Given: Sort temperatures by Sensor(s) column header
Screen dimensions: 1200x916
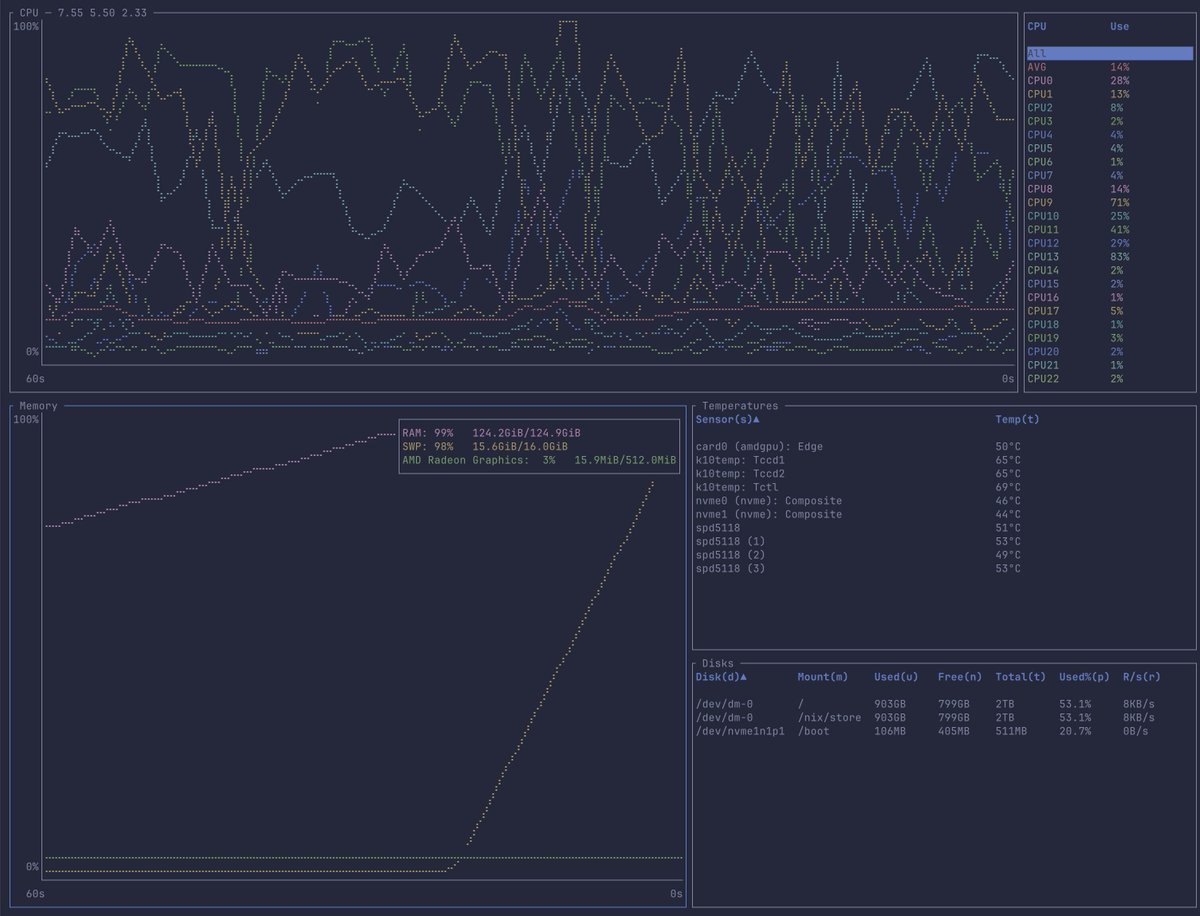Looking at the screenshot, I should tap(727, 419).
